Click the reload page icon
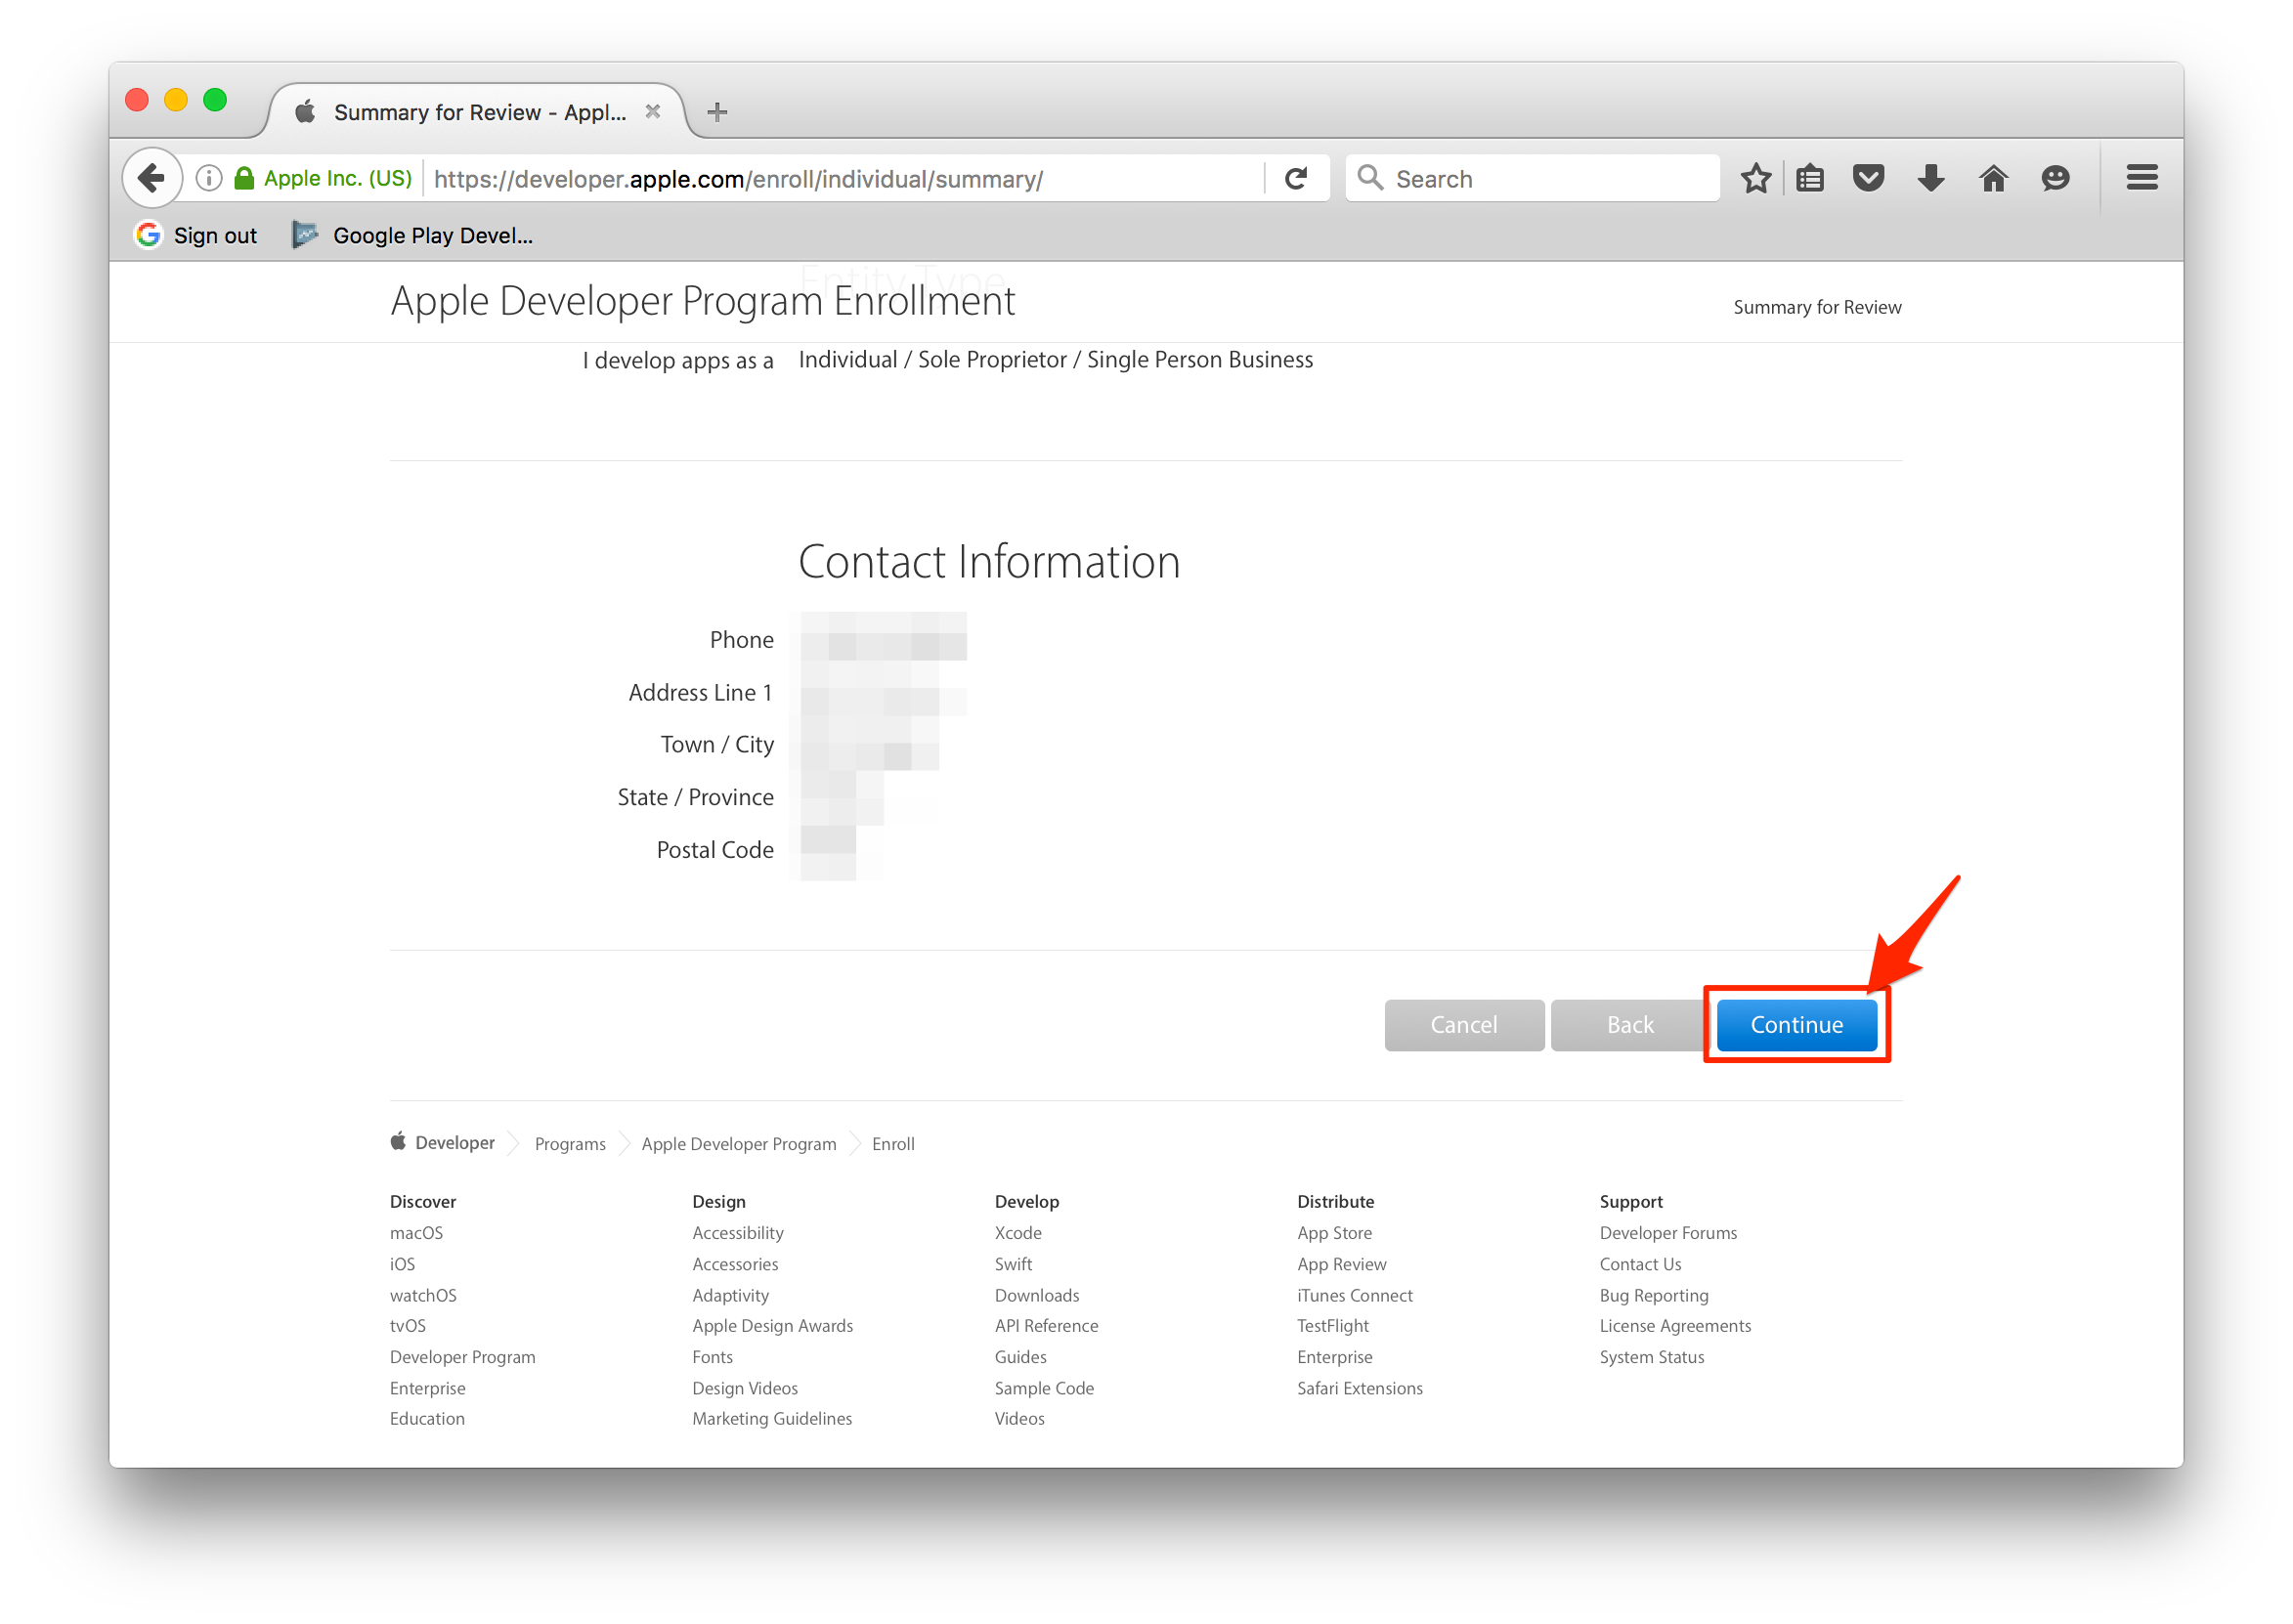The height and width of the screenshot is (1624, 2293). click(1296, 179)
